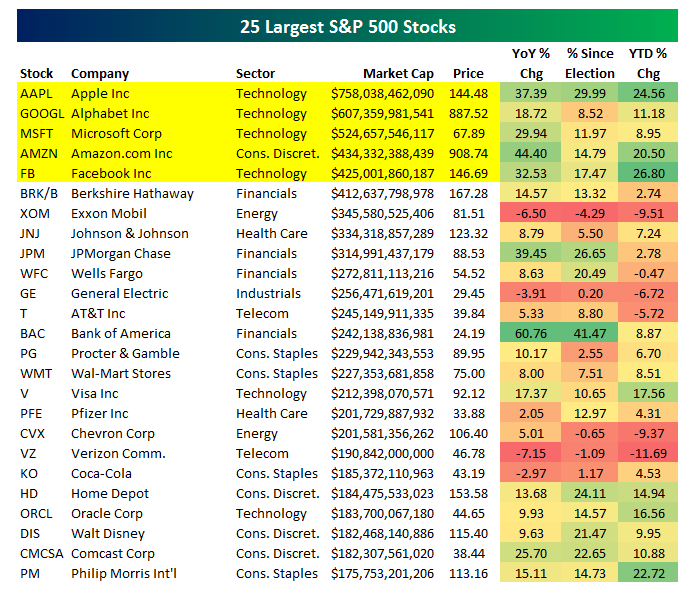The image size is (688, 590).
Task: Click YTD value -9.37 for Chevron
Action: (x=649, y=434)
